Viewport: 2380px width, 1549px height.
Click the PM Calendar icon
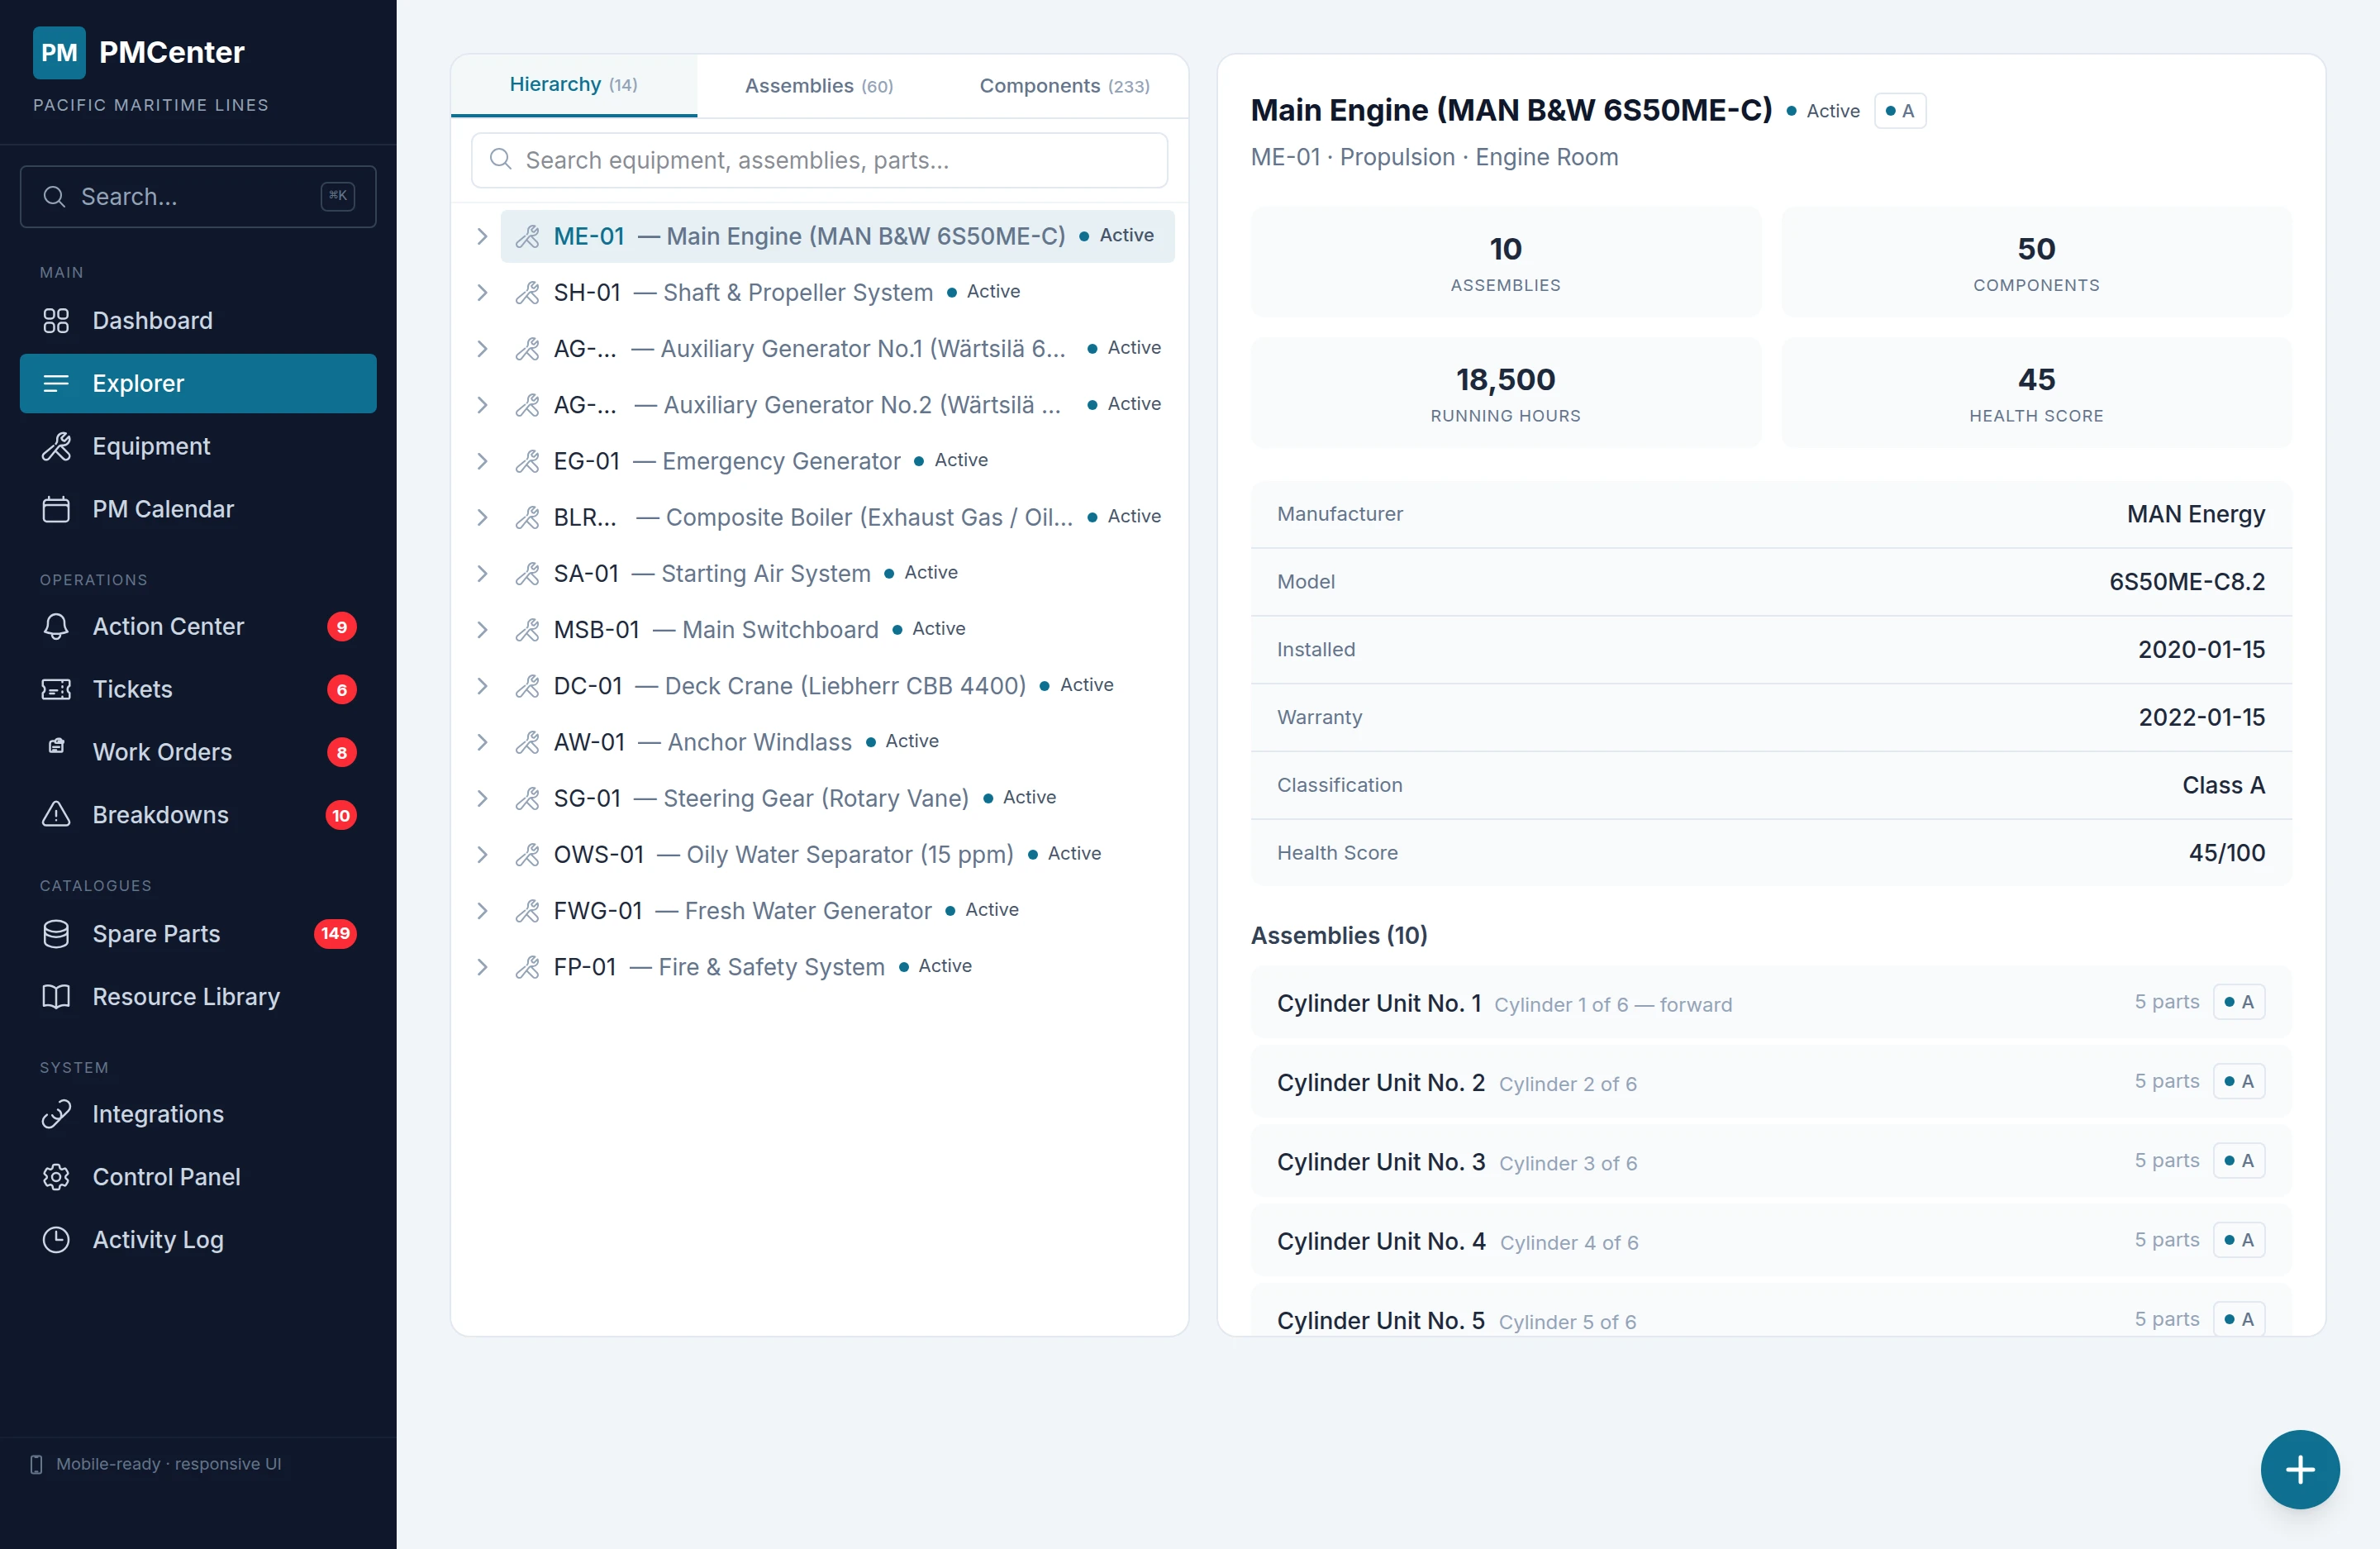click(x=56, y=509)
